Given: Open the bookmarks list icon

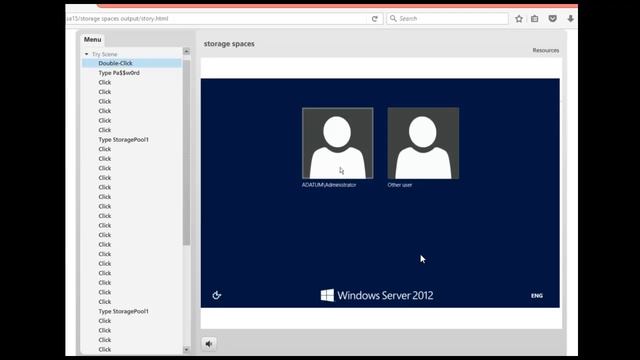Looking at the screenshot, I should point(535,19).
